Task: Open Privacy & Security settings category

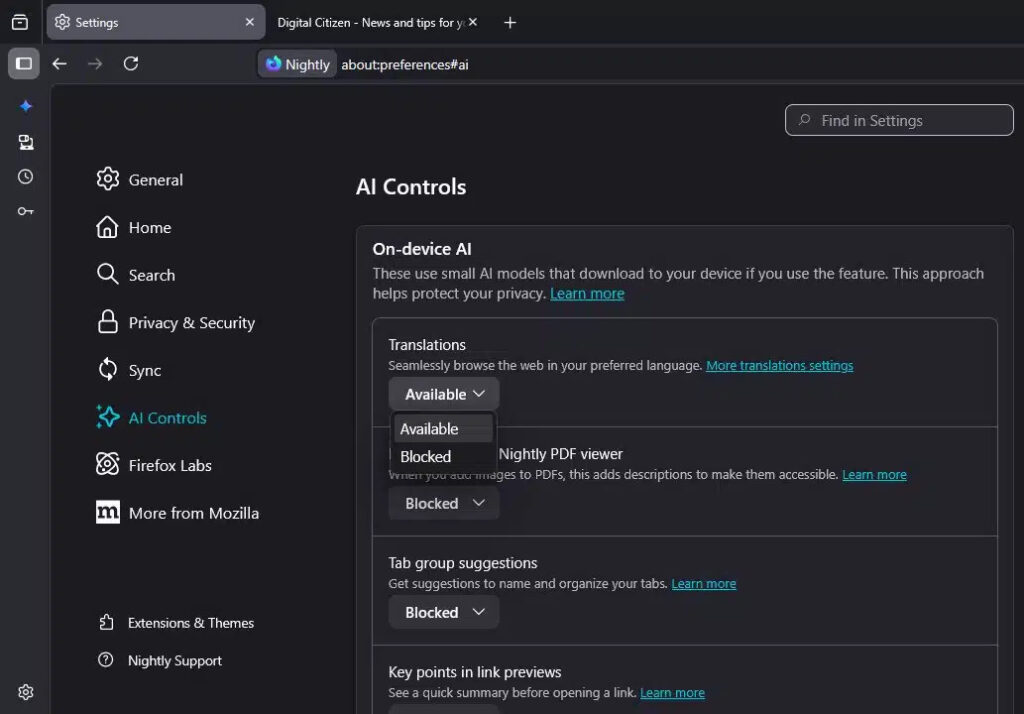Action: coord(191,323)
